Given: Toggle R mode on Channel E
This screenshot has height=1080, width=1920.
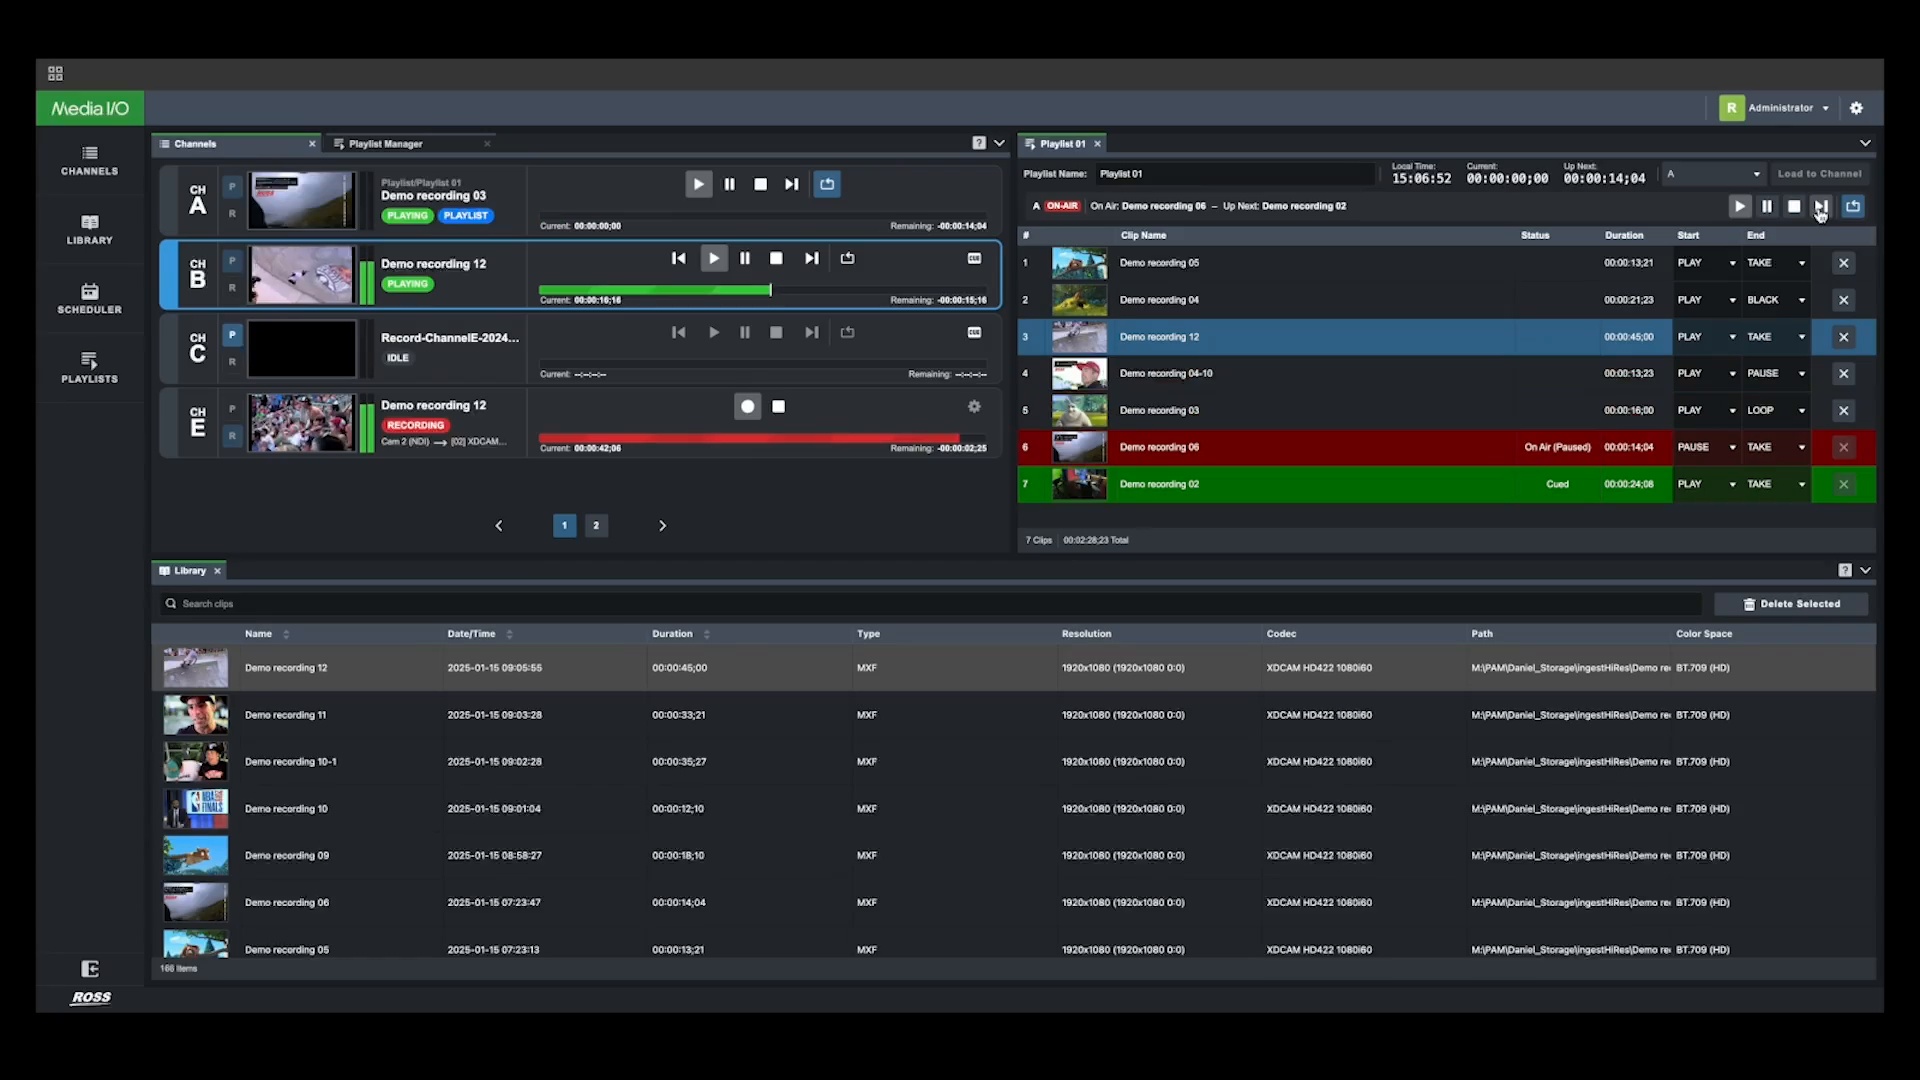Looking at the screenshot, I should click(232, 436).
